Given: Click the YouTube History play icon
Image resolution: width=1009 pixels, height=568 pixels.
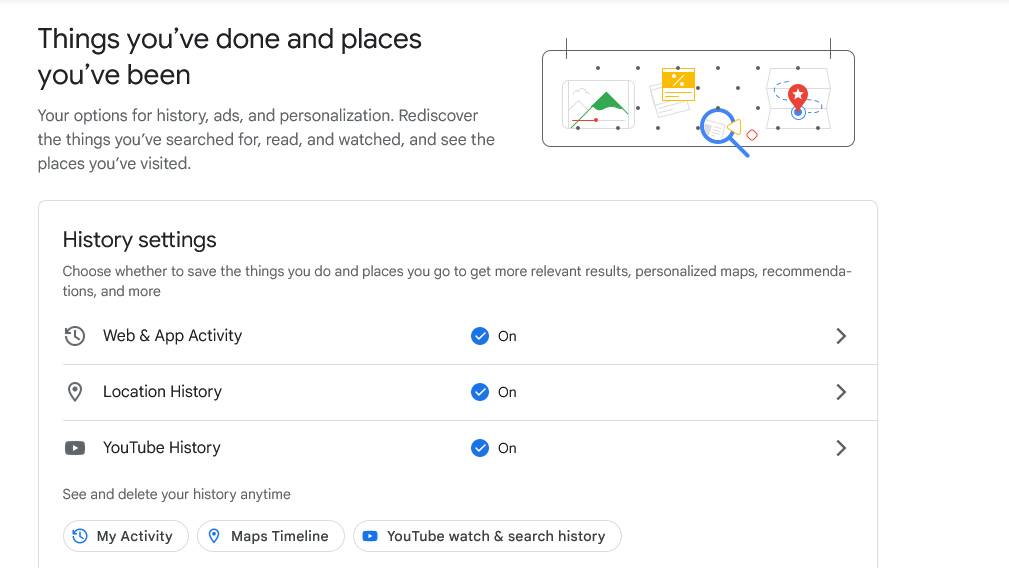Looking at the screenshot, I should 75,448.
